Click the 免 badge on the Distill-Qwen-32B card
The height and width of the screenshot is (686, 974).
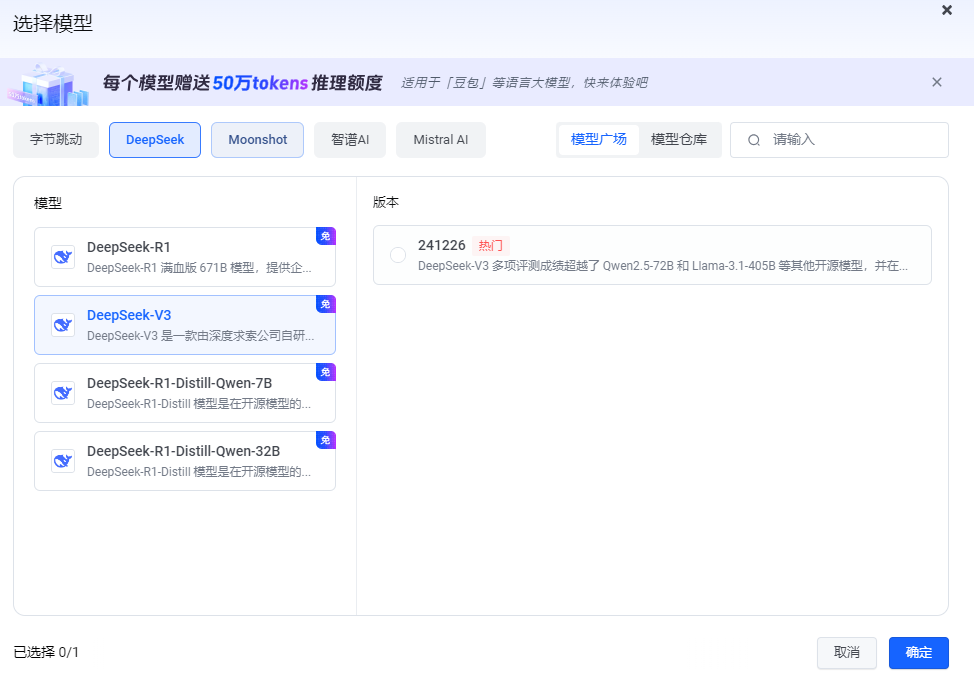click(325, 440)
